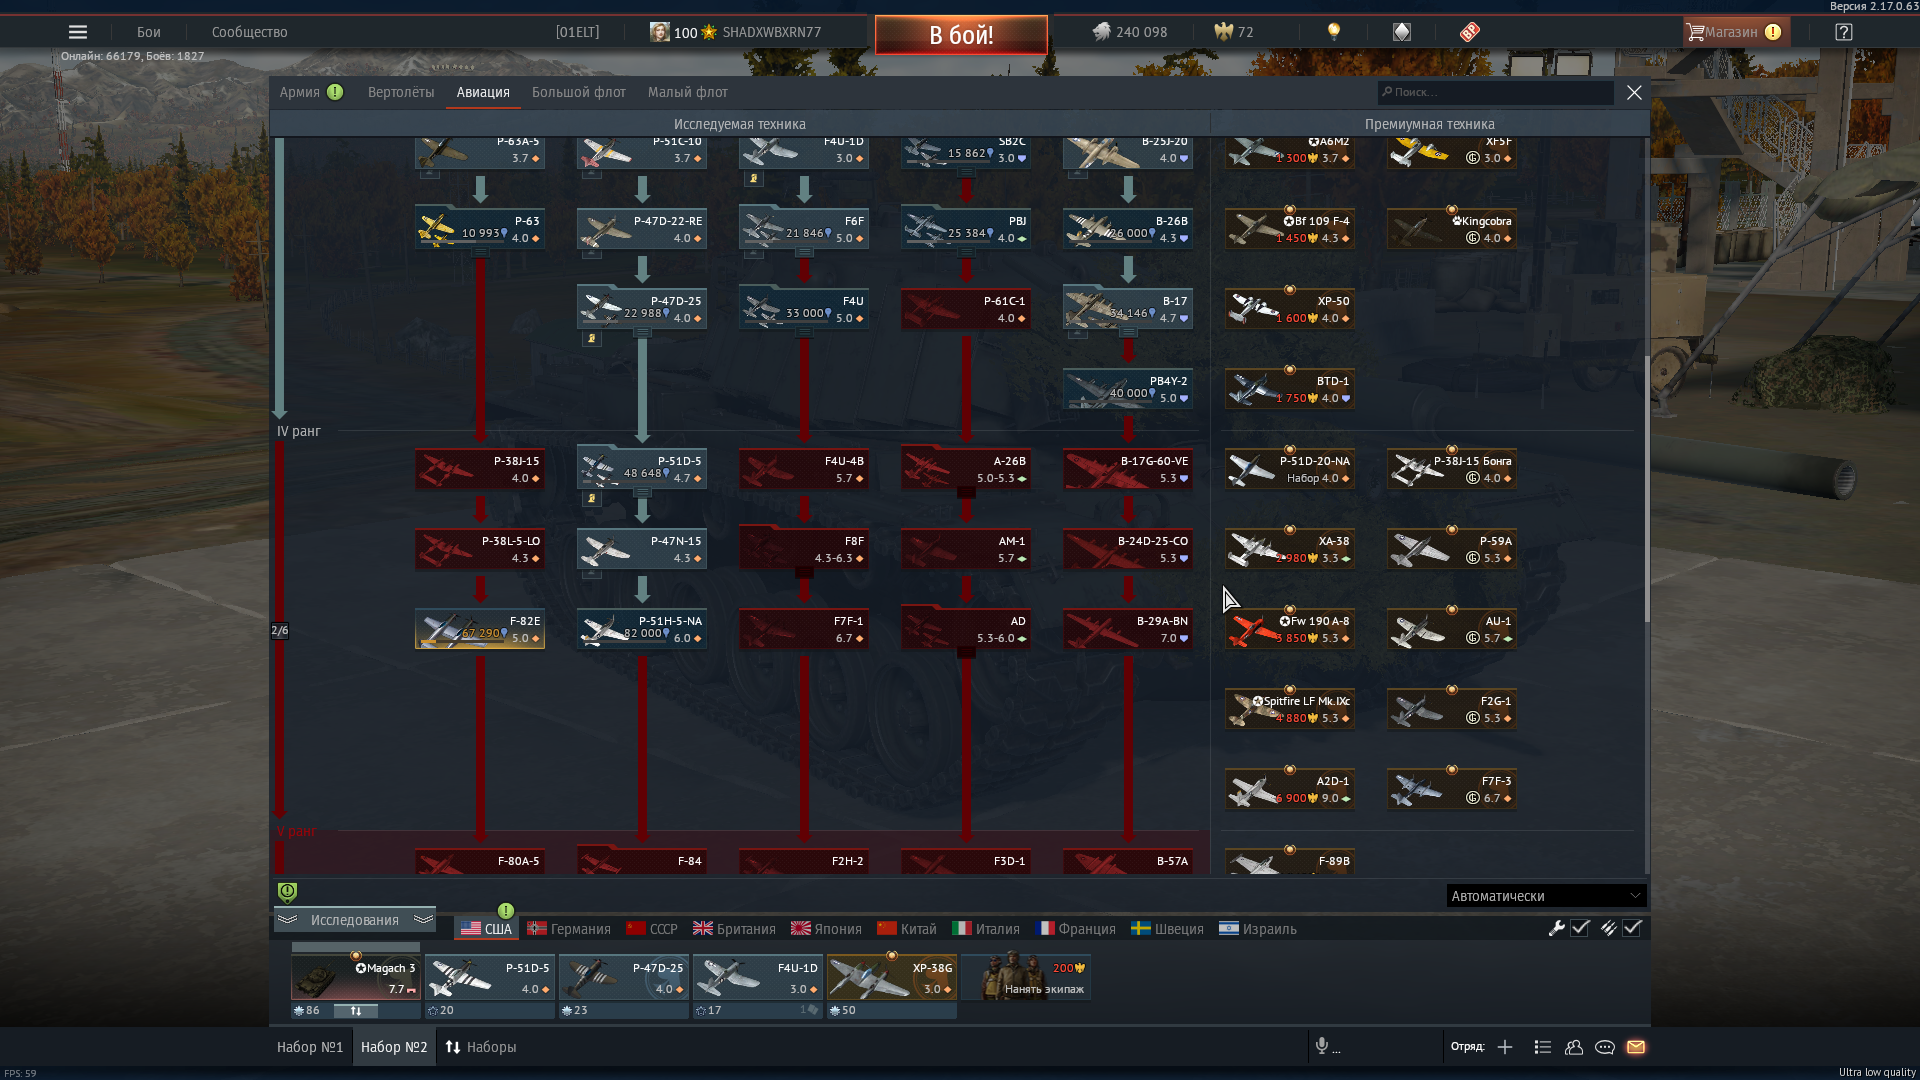Viewport: 1920px width, 1080px height.
Task: Select the Британия nation tab
Action: tap(735, 929)
